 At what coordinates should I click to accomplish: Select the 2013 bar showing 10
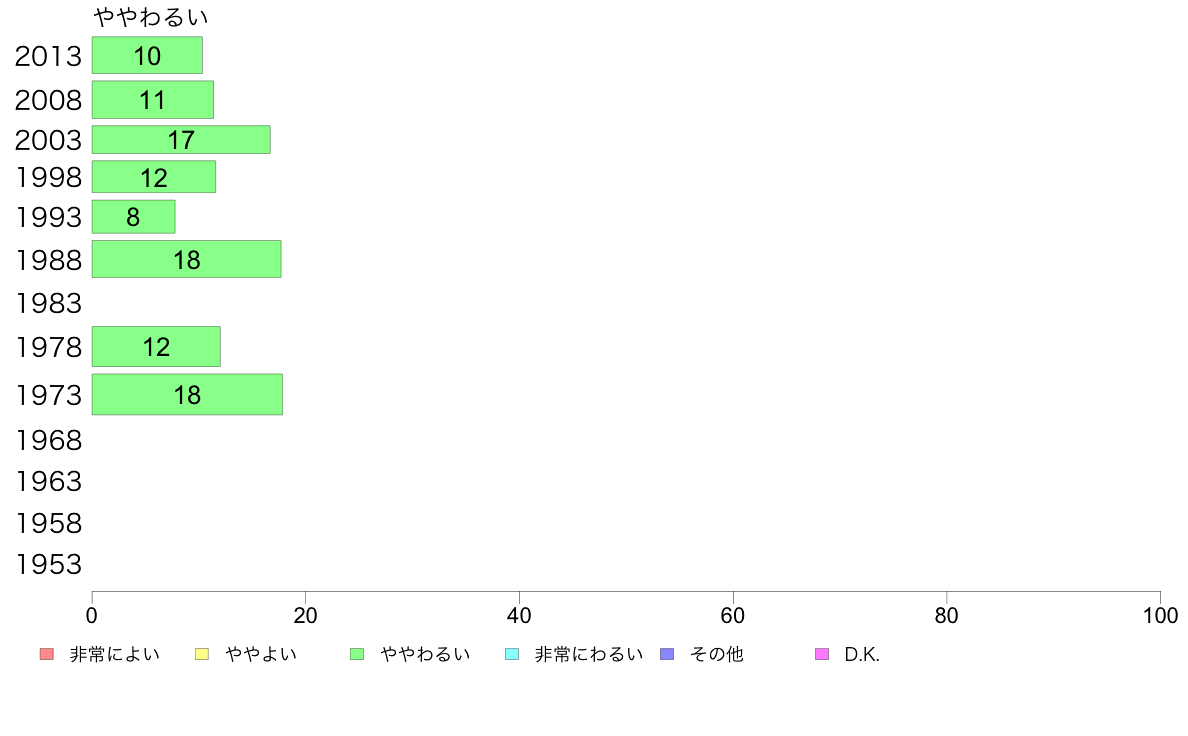[x=147, y=55]
